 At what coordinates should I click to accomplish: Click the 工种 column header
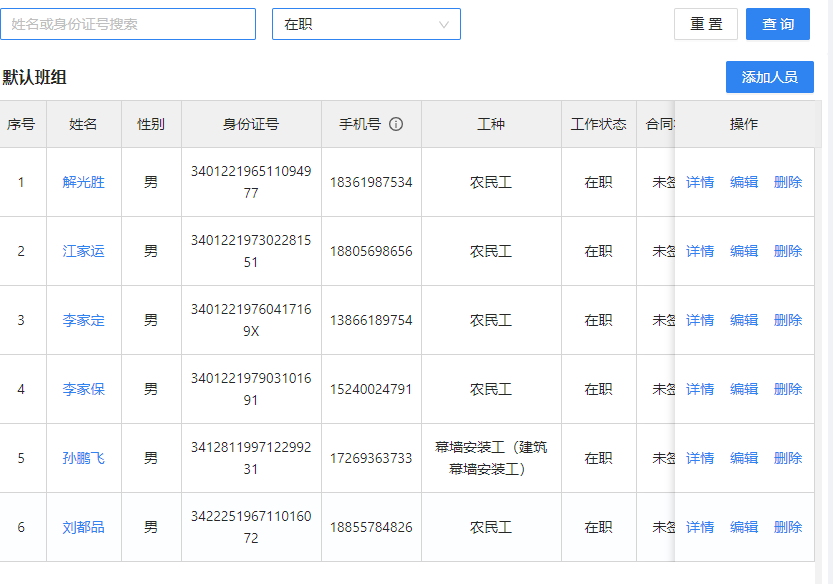coord(491,125)
